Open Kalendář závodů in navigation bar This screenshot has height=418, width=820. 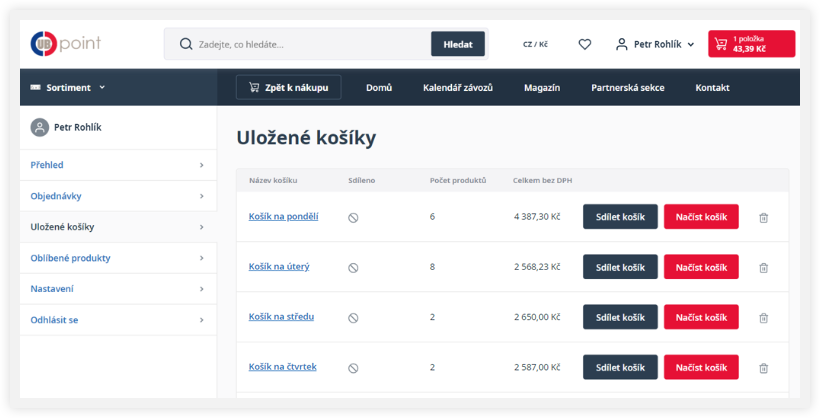point(457,88)
